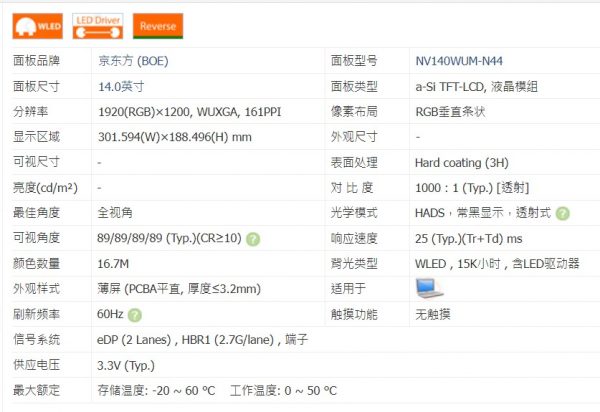Viewport: 600px width, 412px height.
Task: Select the 像素布局 label
Action: pyautogui.click(x=354, y=111)
